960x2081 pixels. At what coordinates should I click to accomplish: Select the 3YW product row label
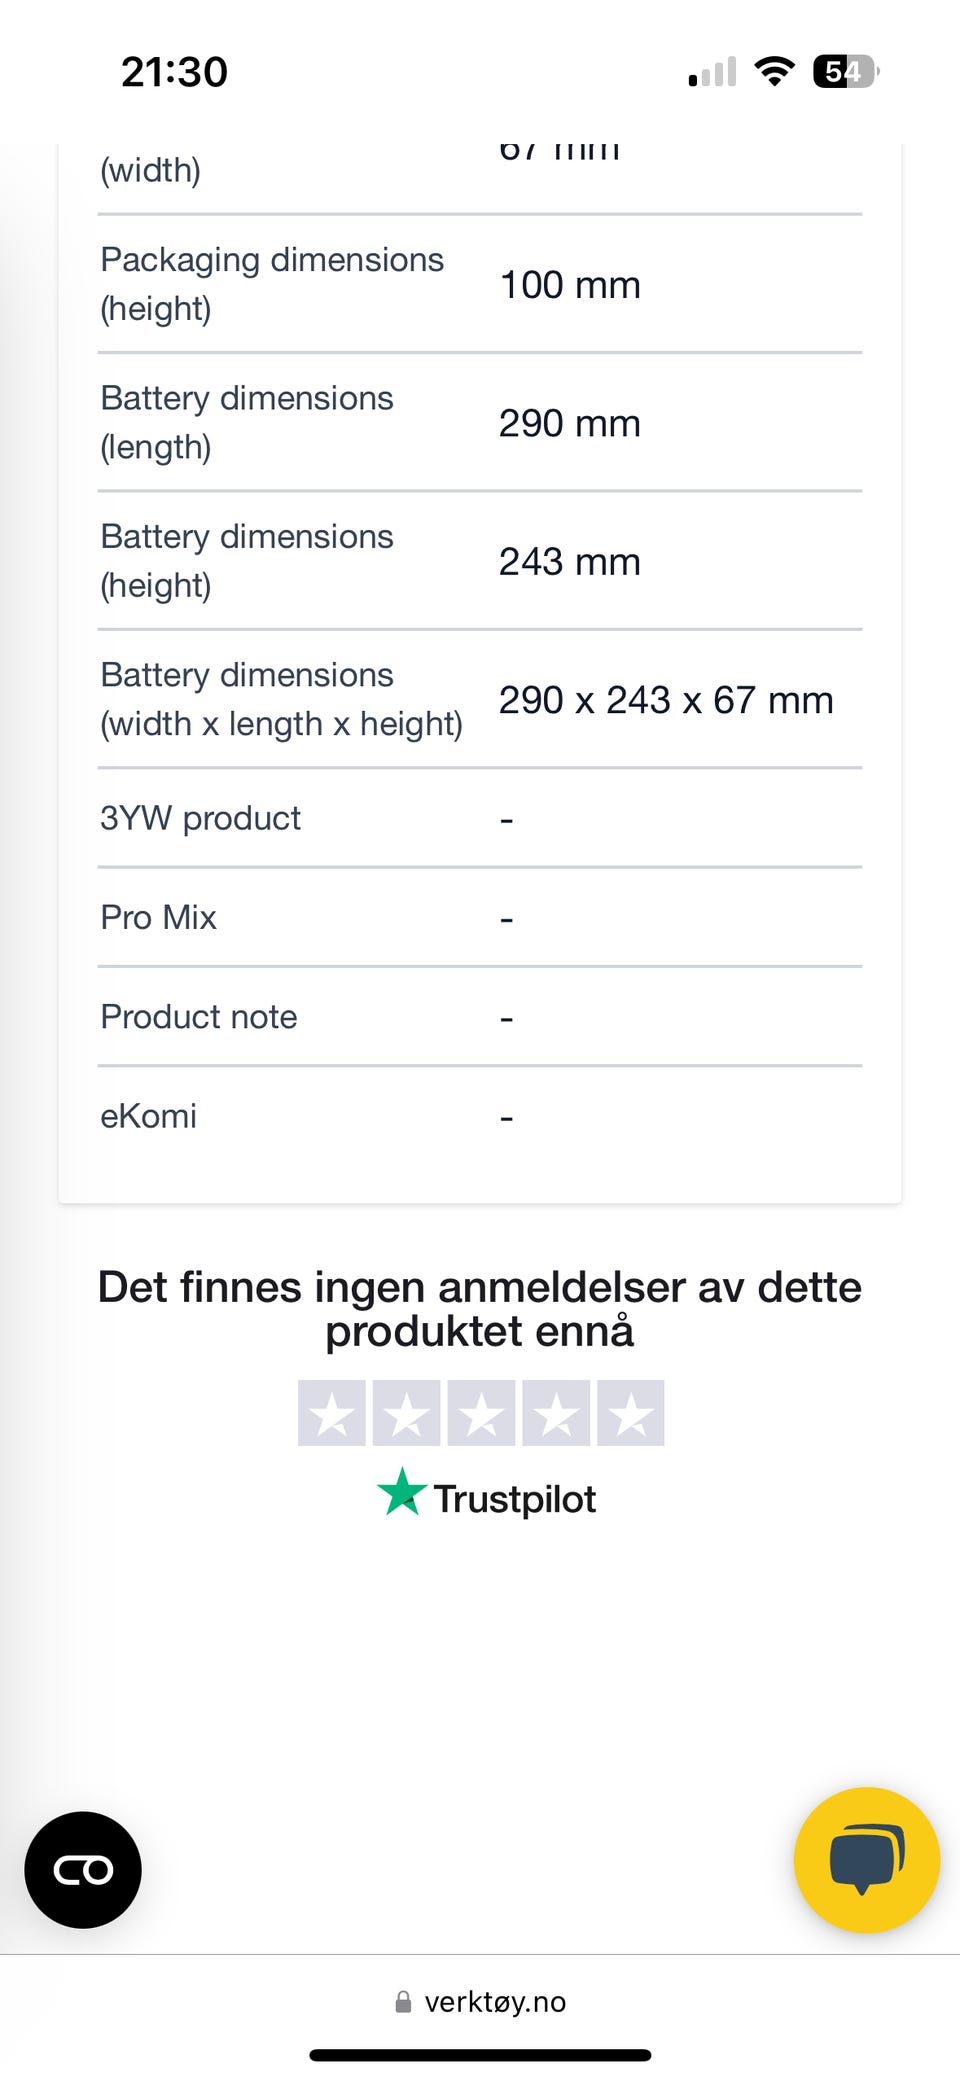(200, 818)
